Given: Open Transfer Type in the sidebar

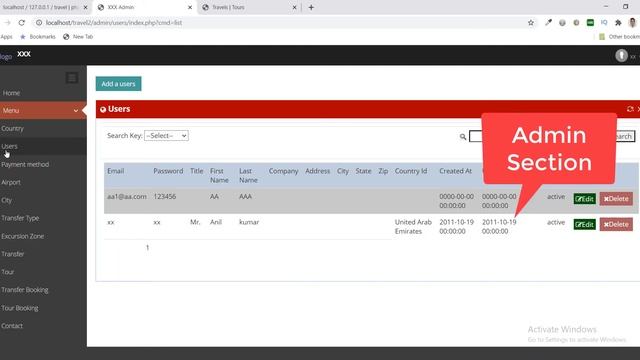Looking at the screenshot, I should click(x=20, y=218).
